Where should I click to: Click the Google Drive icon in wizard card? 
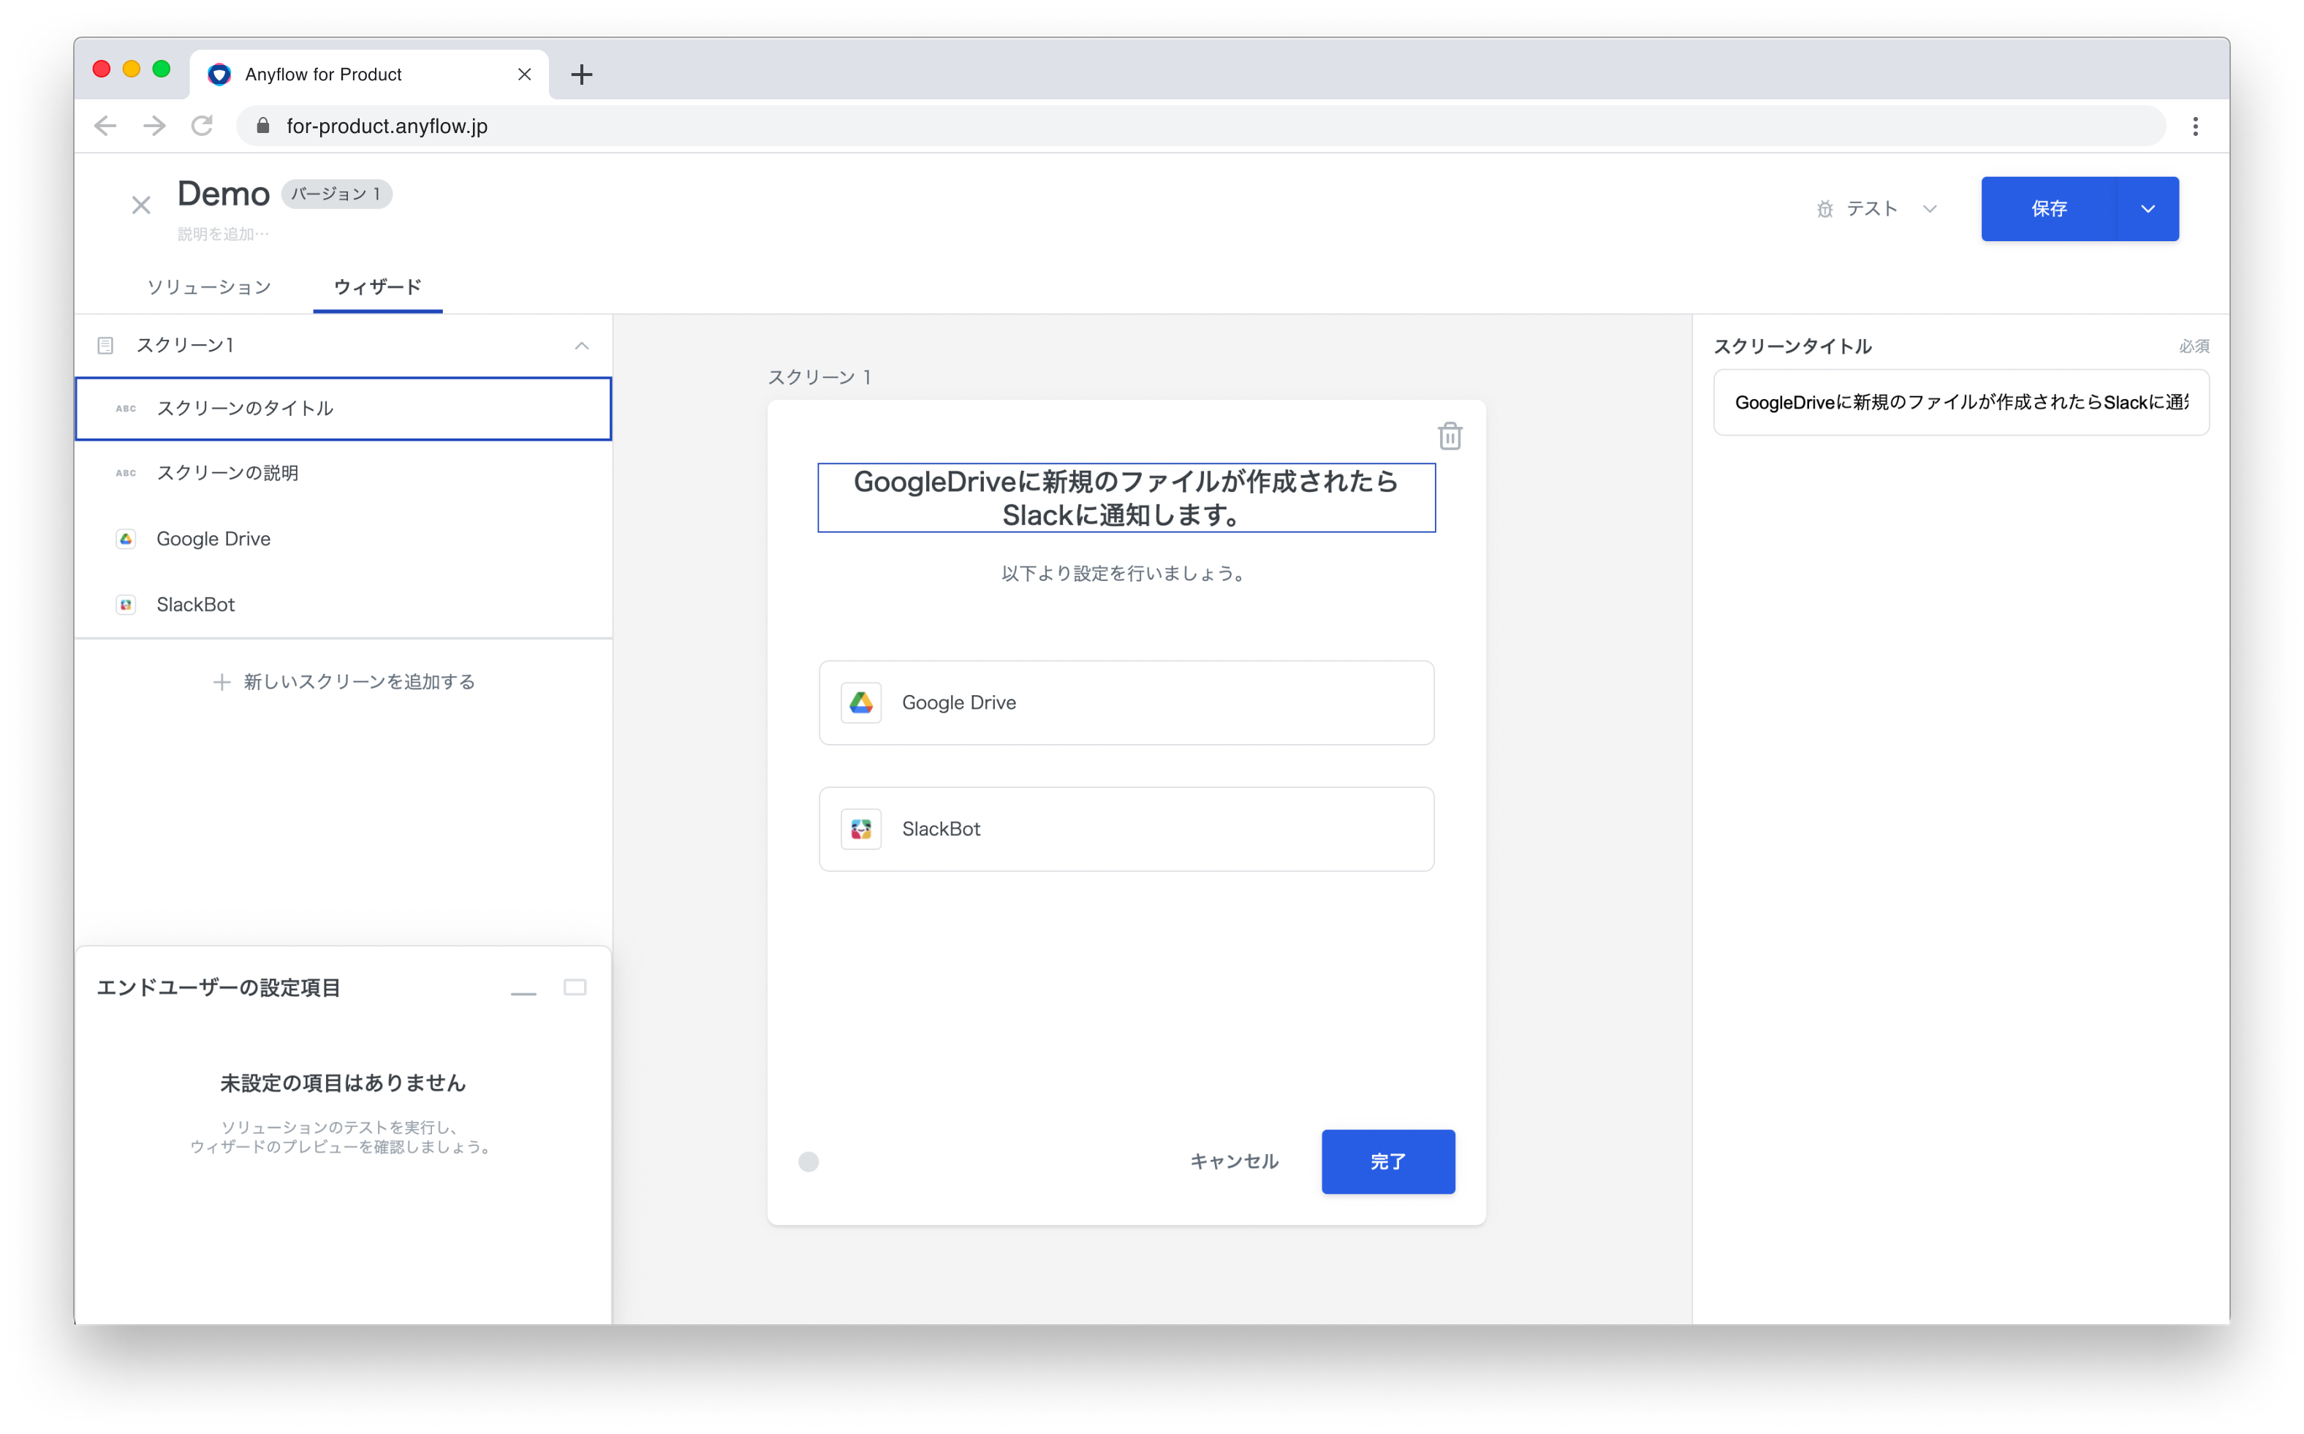[861, 702]
